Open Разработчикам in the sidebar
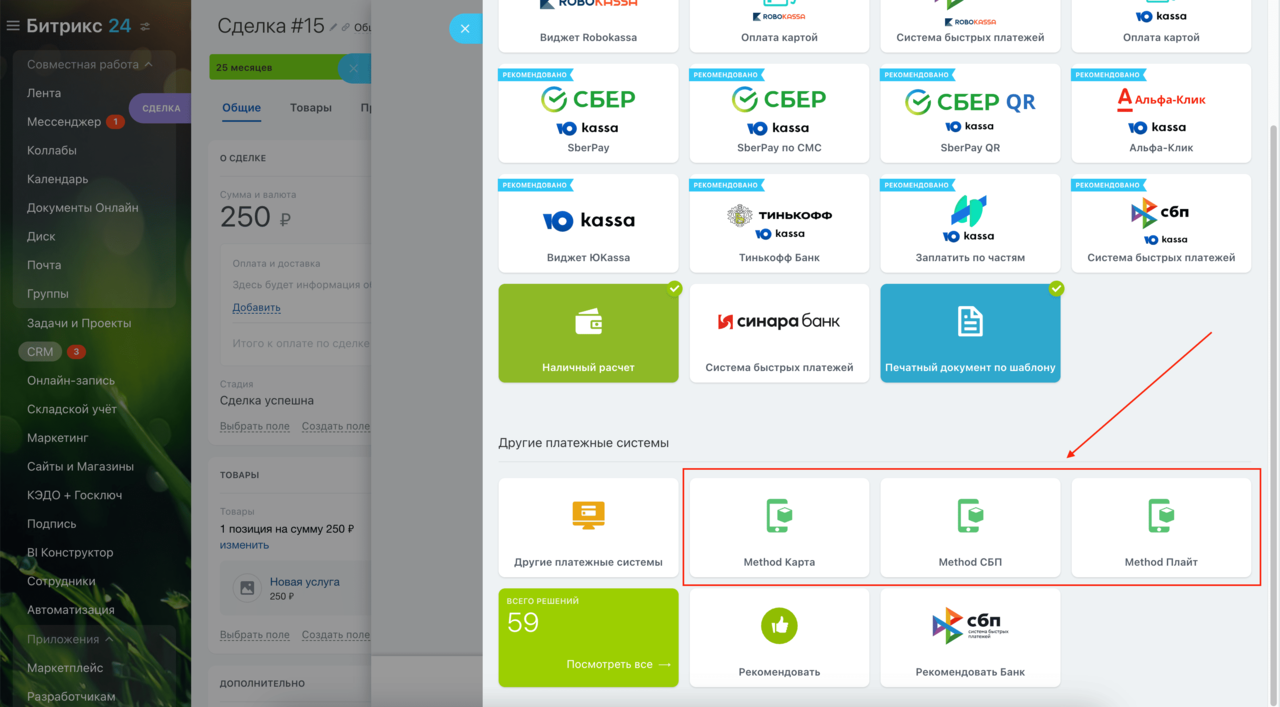This screenshot has height=707, width=1280. coord(71,697)
